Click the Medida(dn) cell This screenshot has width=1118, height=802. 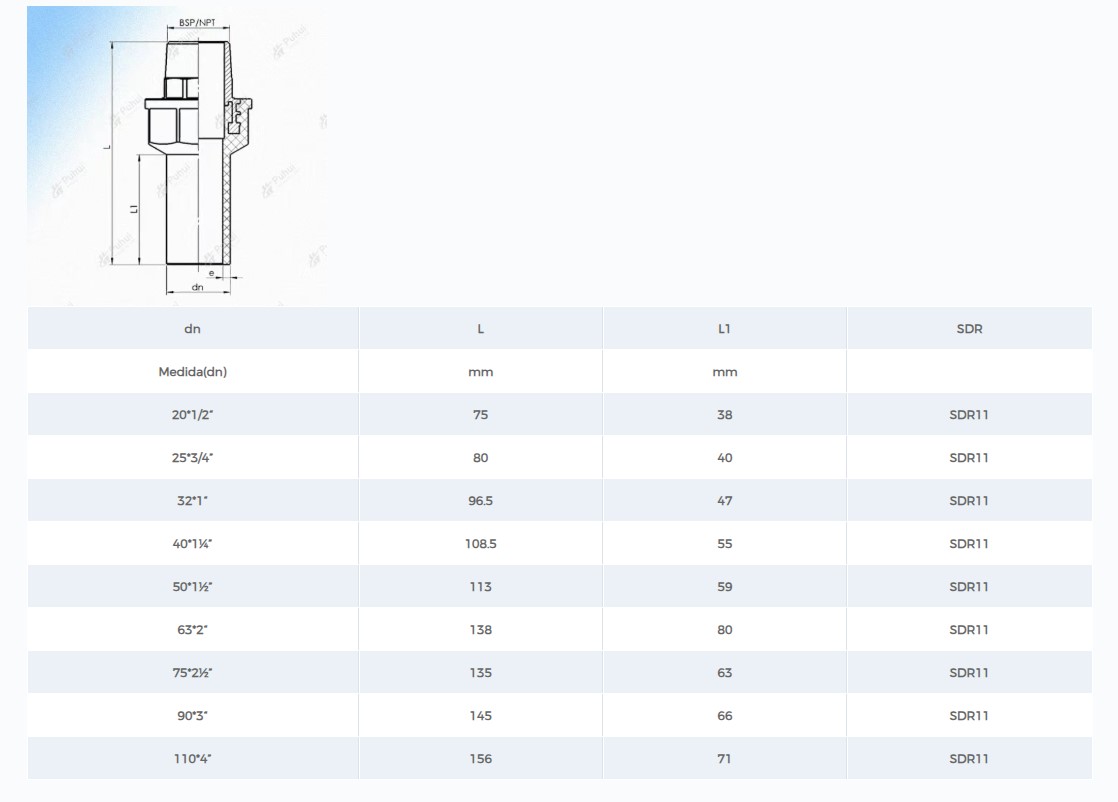[193, 371]
